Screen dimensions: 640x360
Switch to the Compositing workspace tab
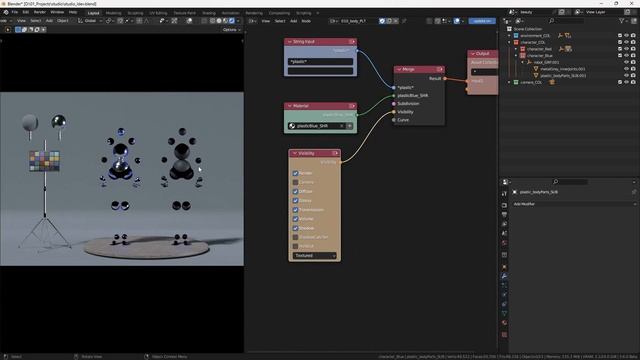pyautogui.click(x=279, y=13)
